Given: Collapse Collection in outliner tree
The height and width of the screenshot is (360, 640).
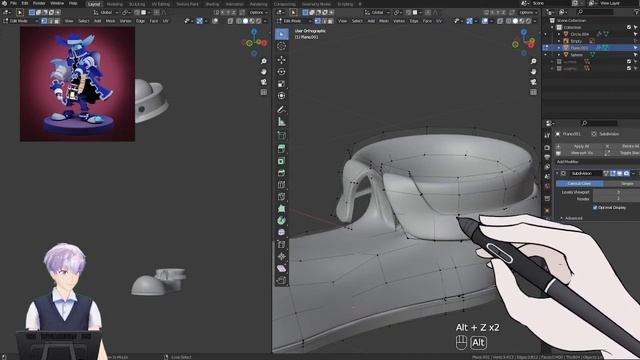Looking at the screenshot, I should click(553, 27).
